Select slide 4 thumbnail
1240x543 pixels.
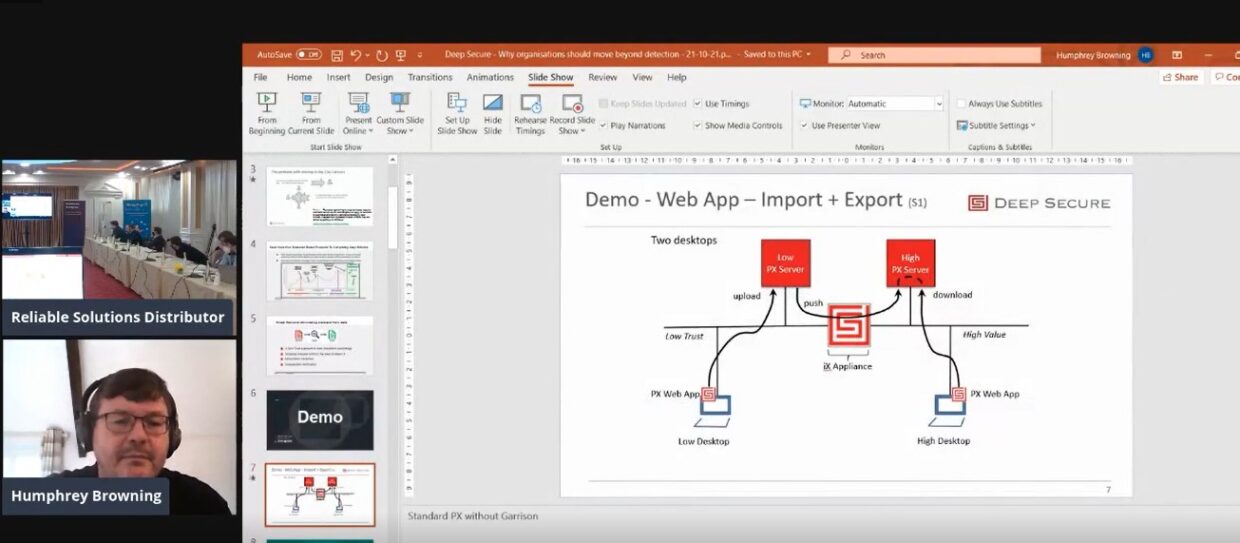(319, 271)
